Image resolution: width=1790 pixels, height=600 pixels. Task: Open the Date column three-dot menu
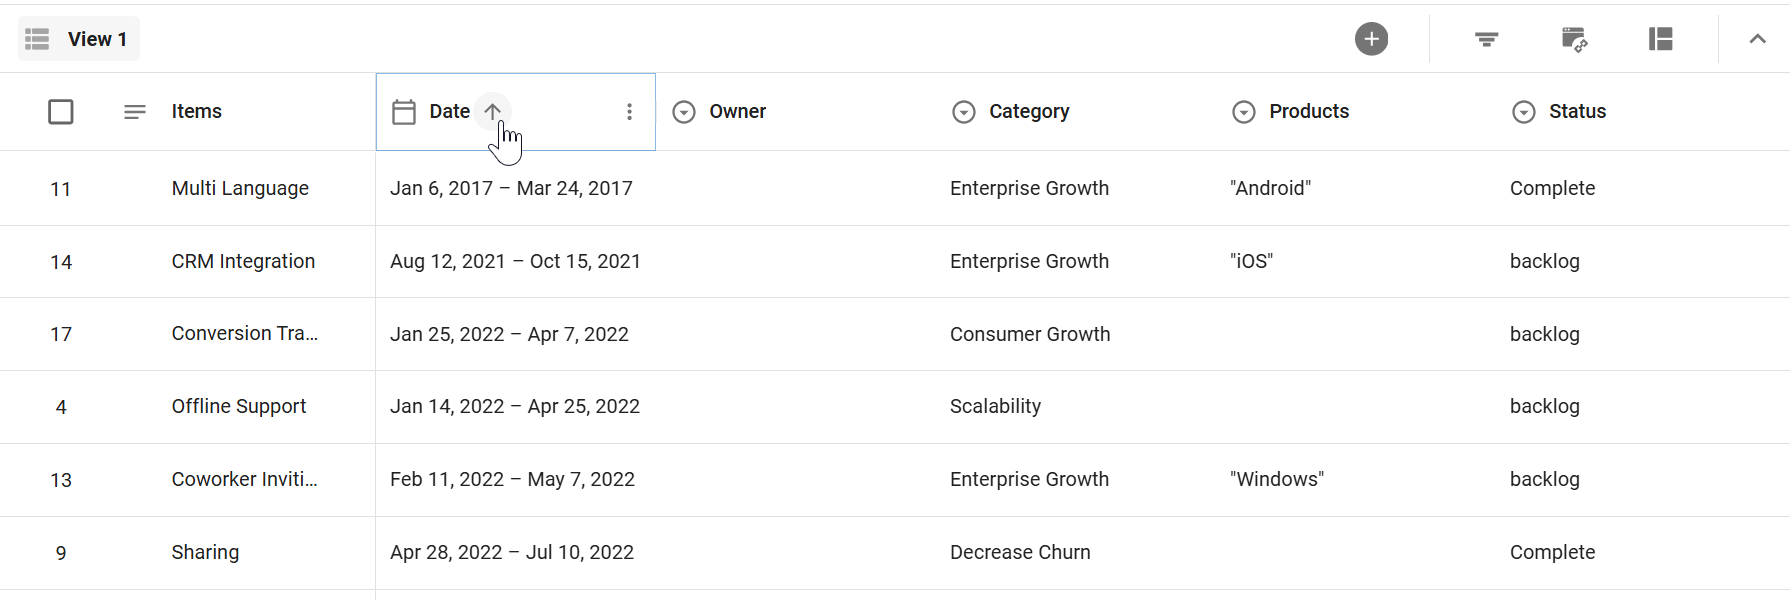point(629,112)
